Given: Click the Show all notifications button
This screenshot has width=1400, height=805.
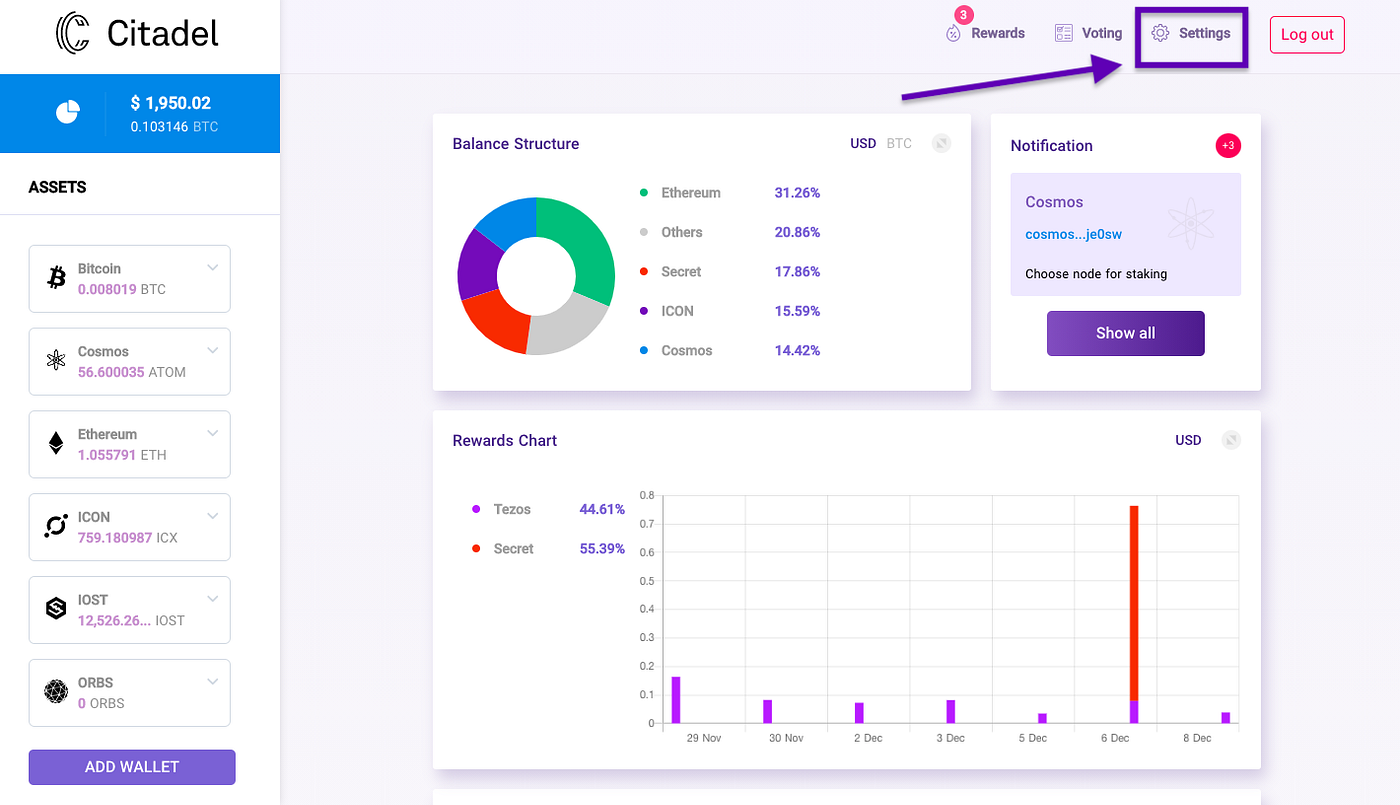Looking at the screenshot, I should 1125,333.
